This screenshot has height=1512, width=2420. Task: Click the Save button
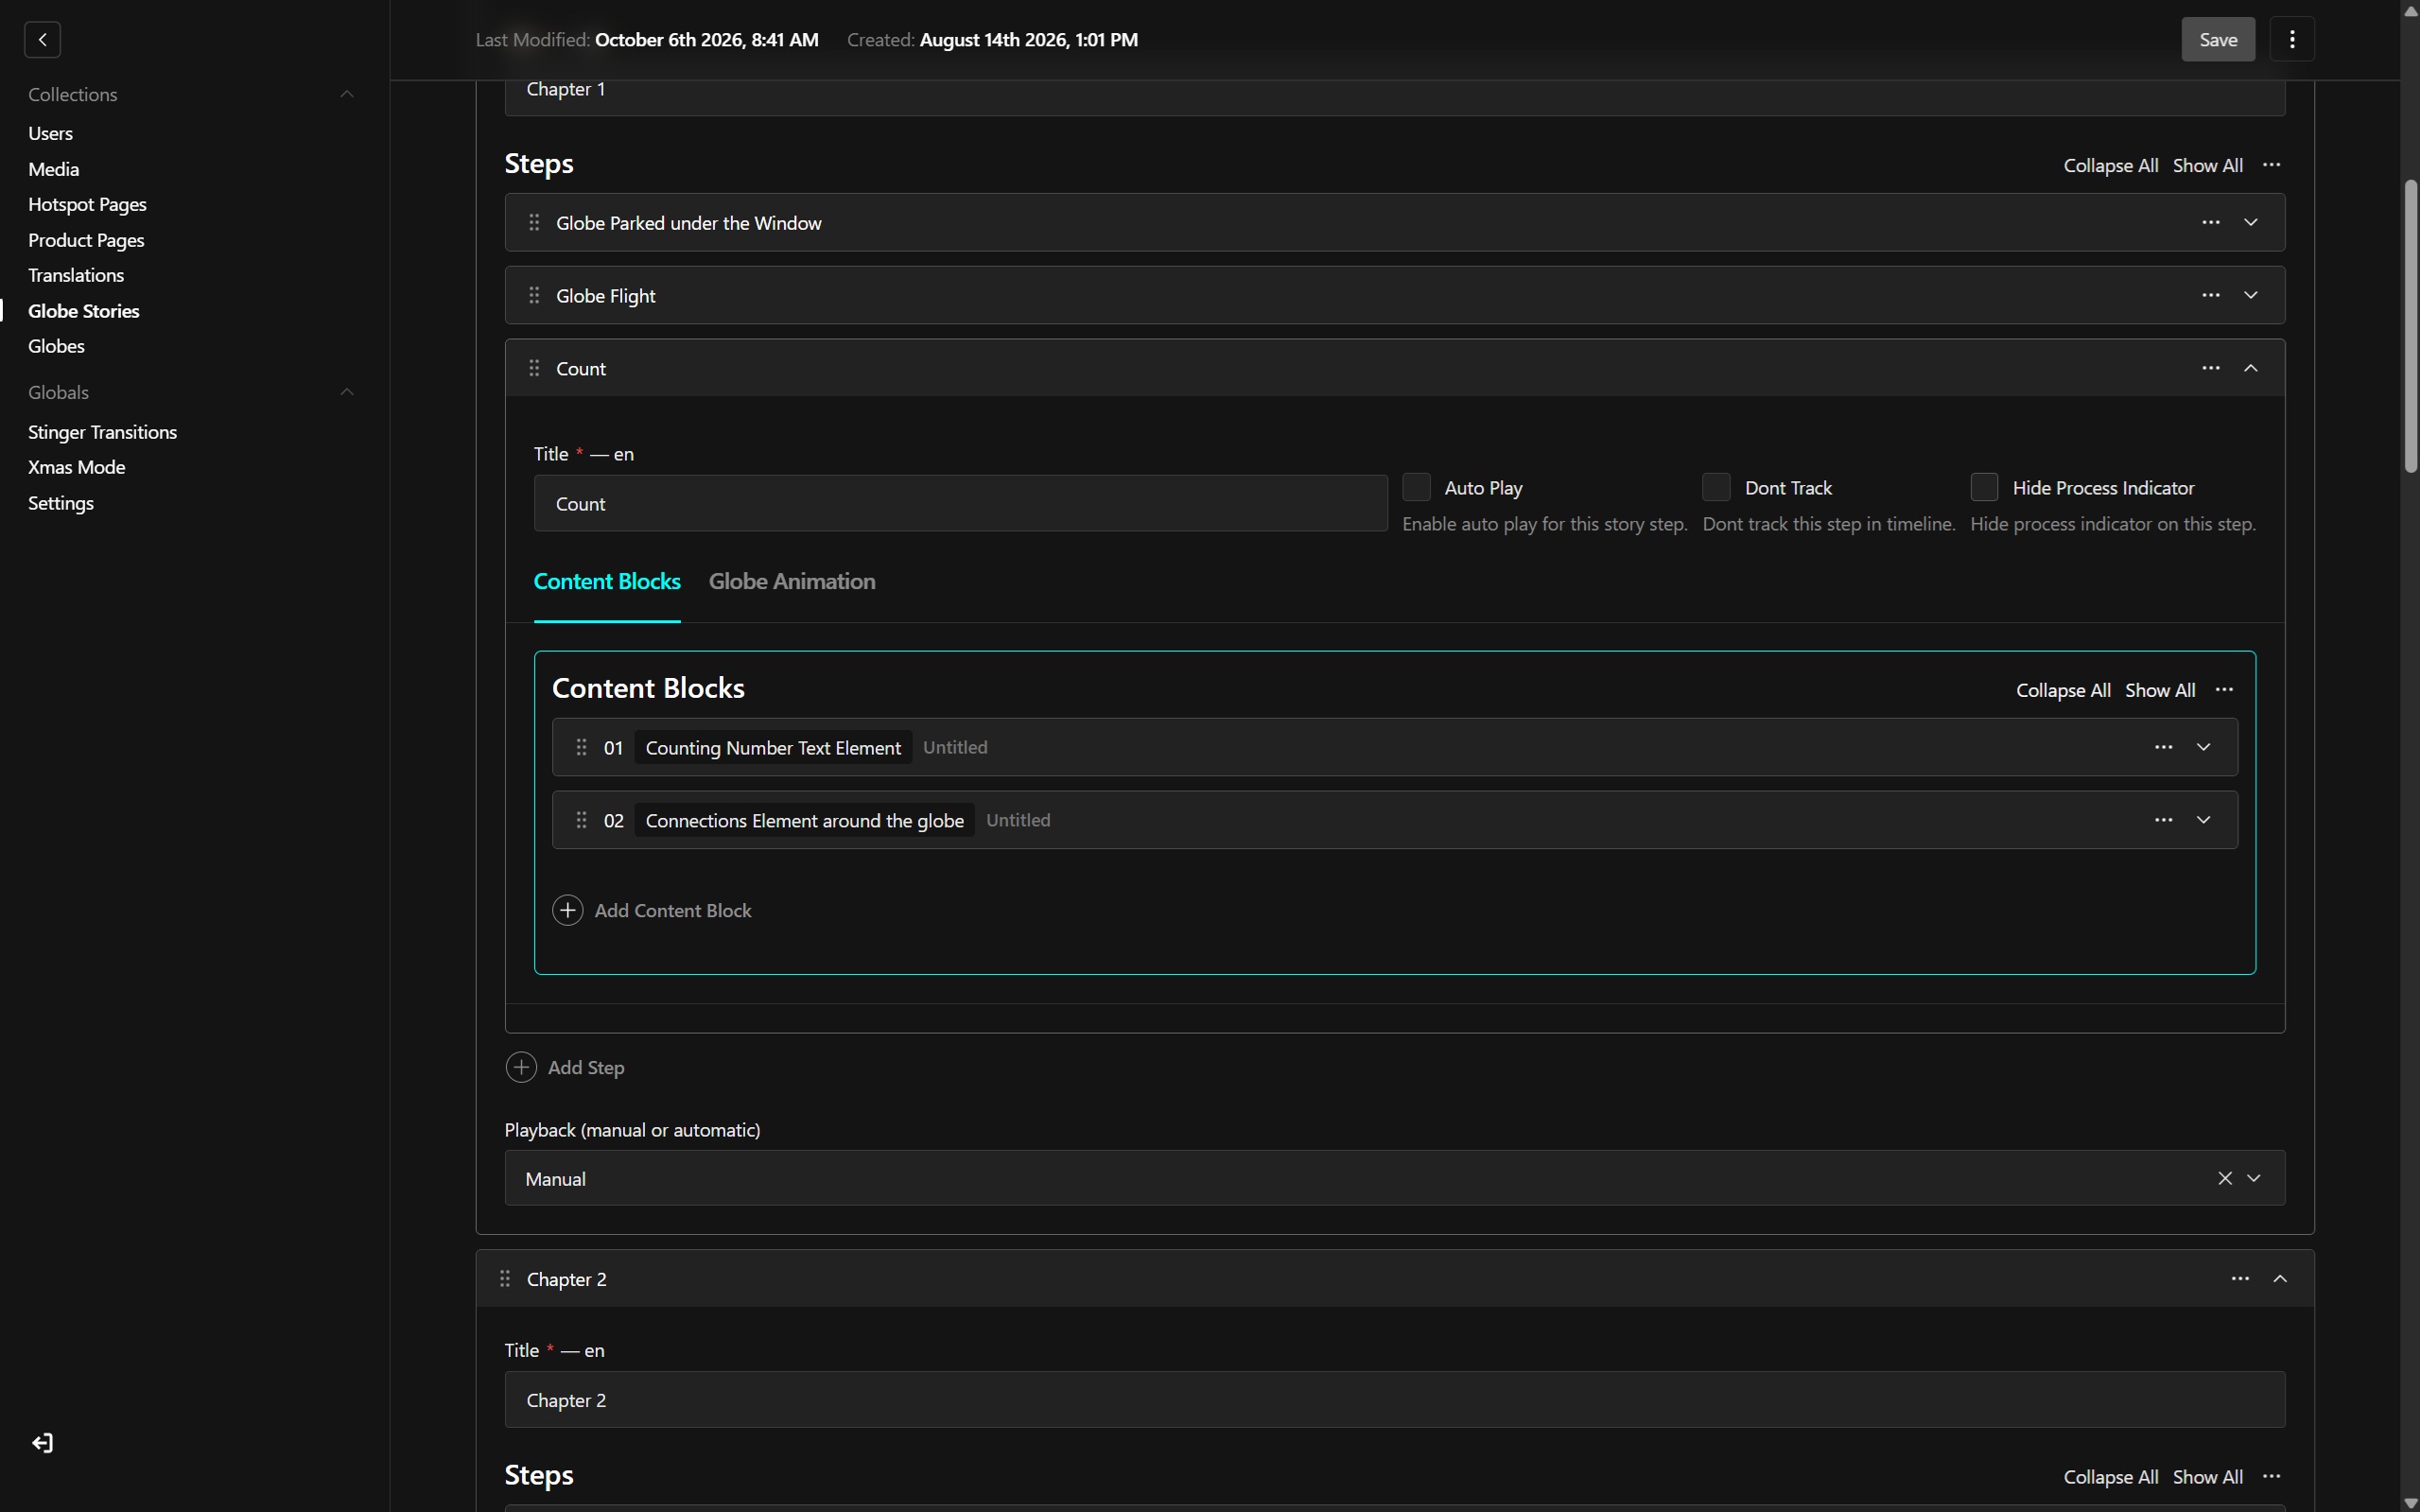click(x=2218, y=40)
